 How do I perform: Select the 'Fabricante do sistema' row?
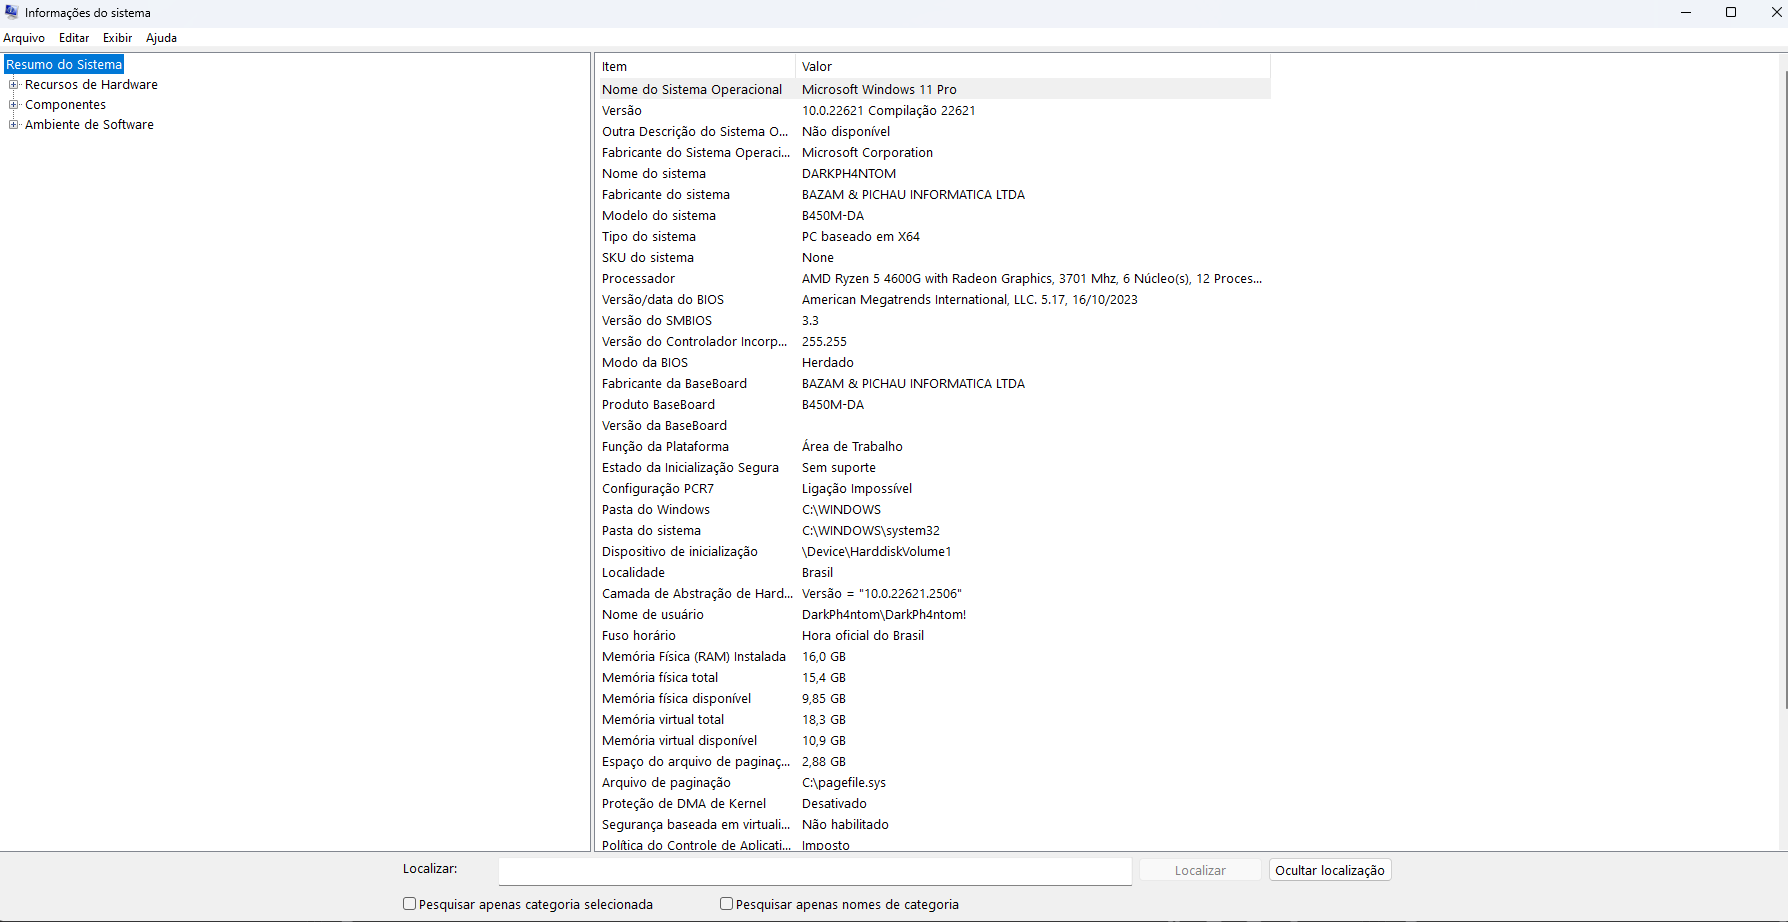pyautogui.click(x=934, y=195)
